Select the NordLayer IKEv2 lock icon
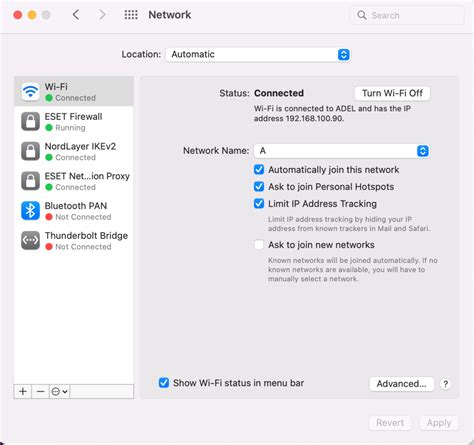 tap(30, 151)
